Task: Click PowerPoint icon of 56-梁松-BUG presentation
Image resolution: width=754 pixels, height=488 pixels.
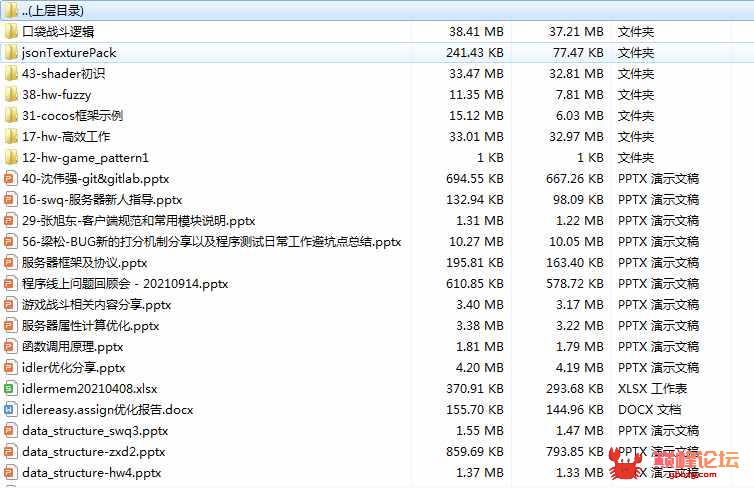Action: (10, 241)
